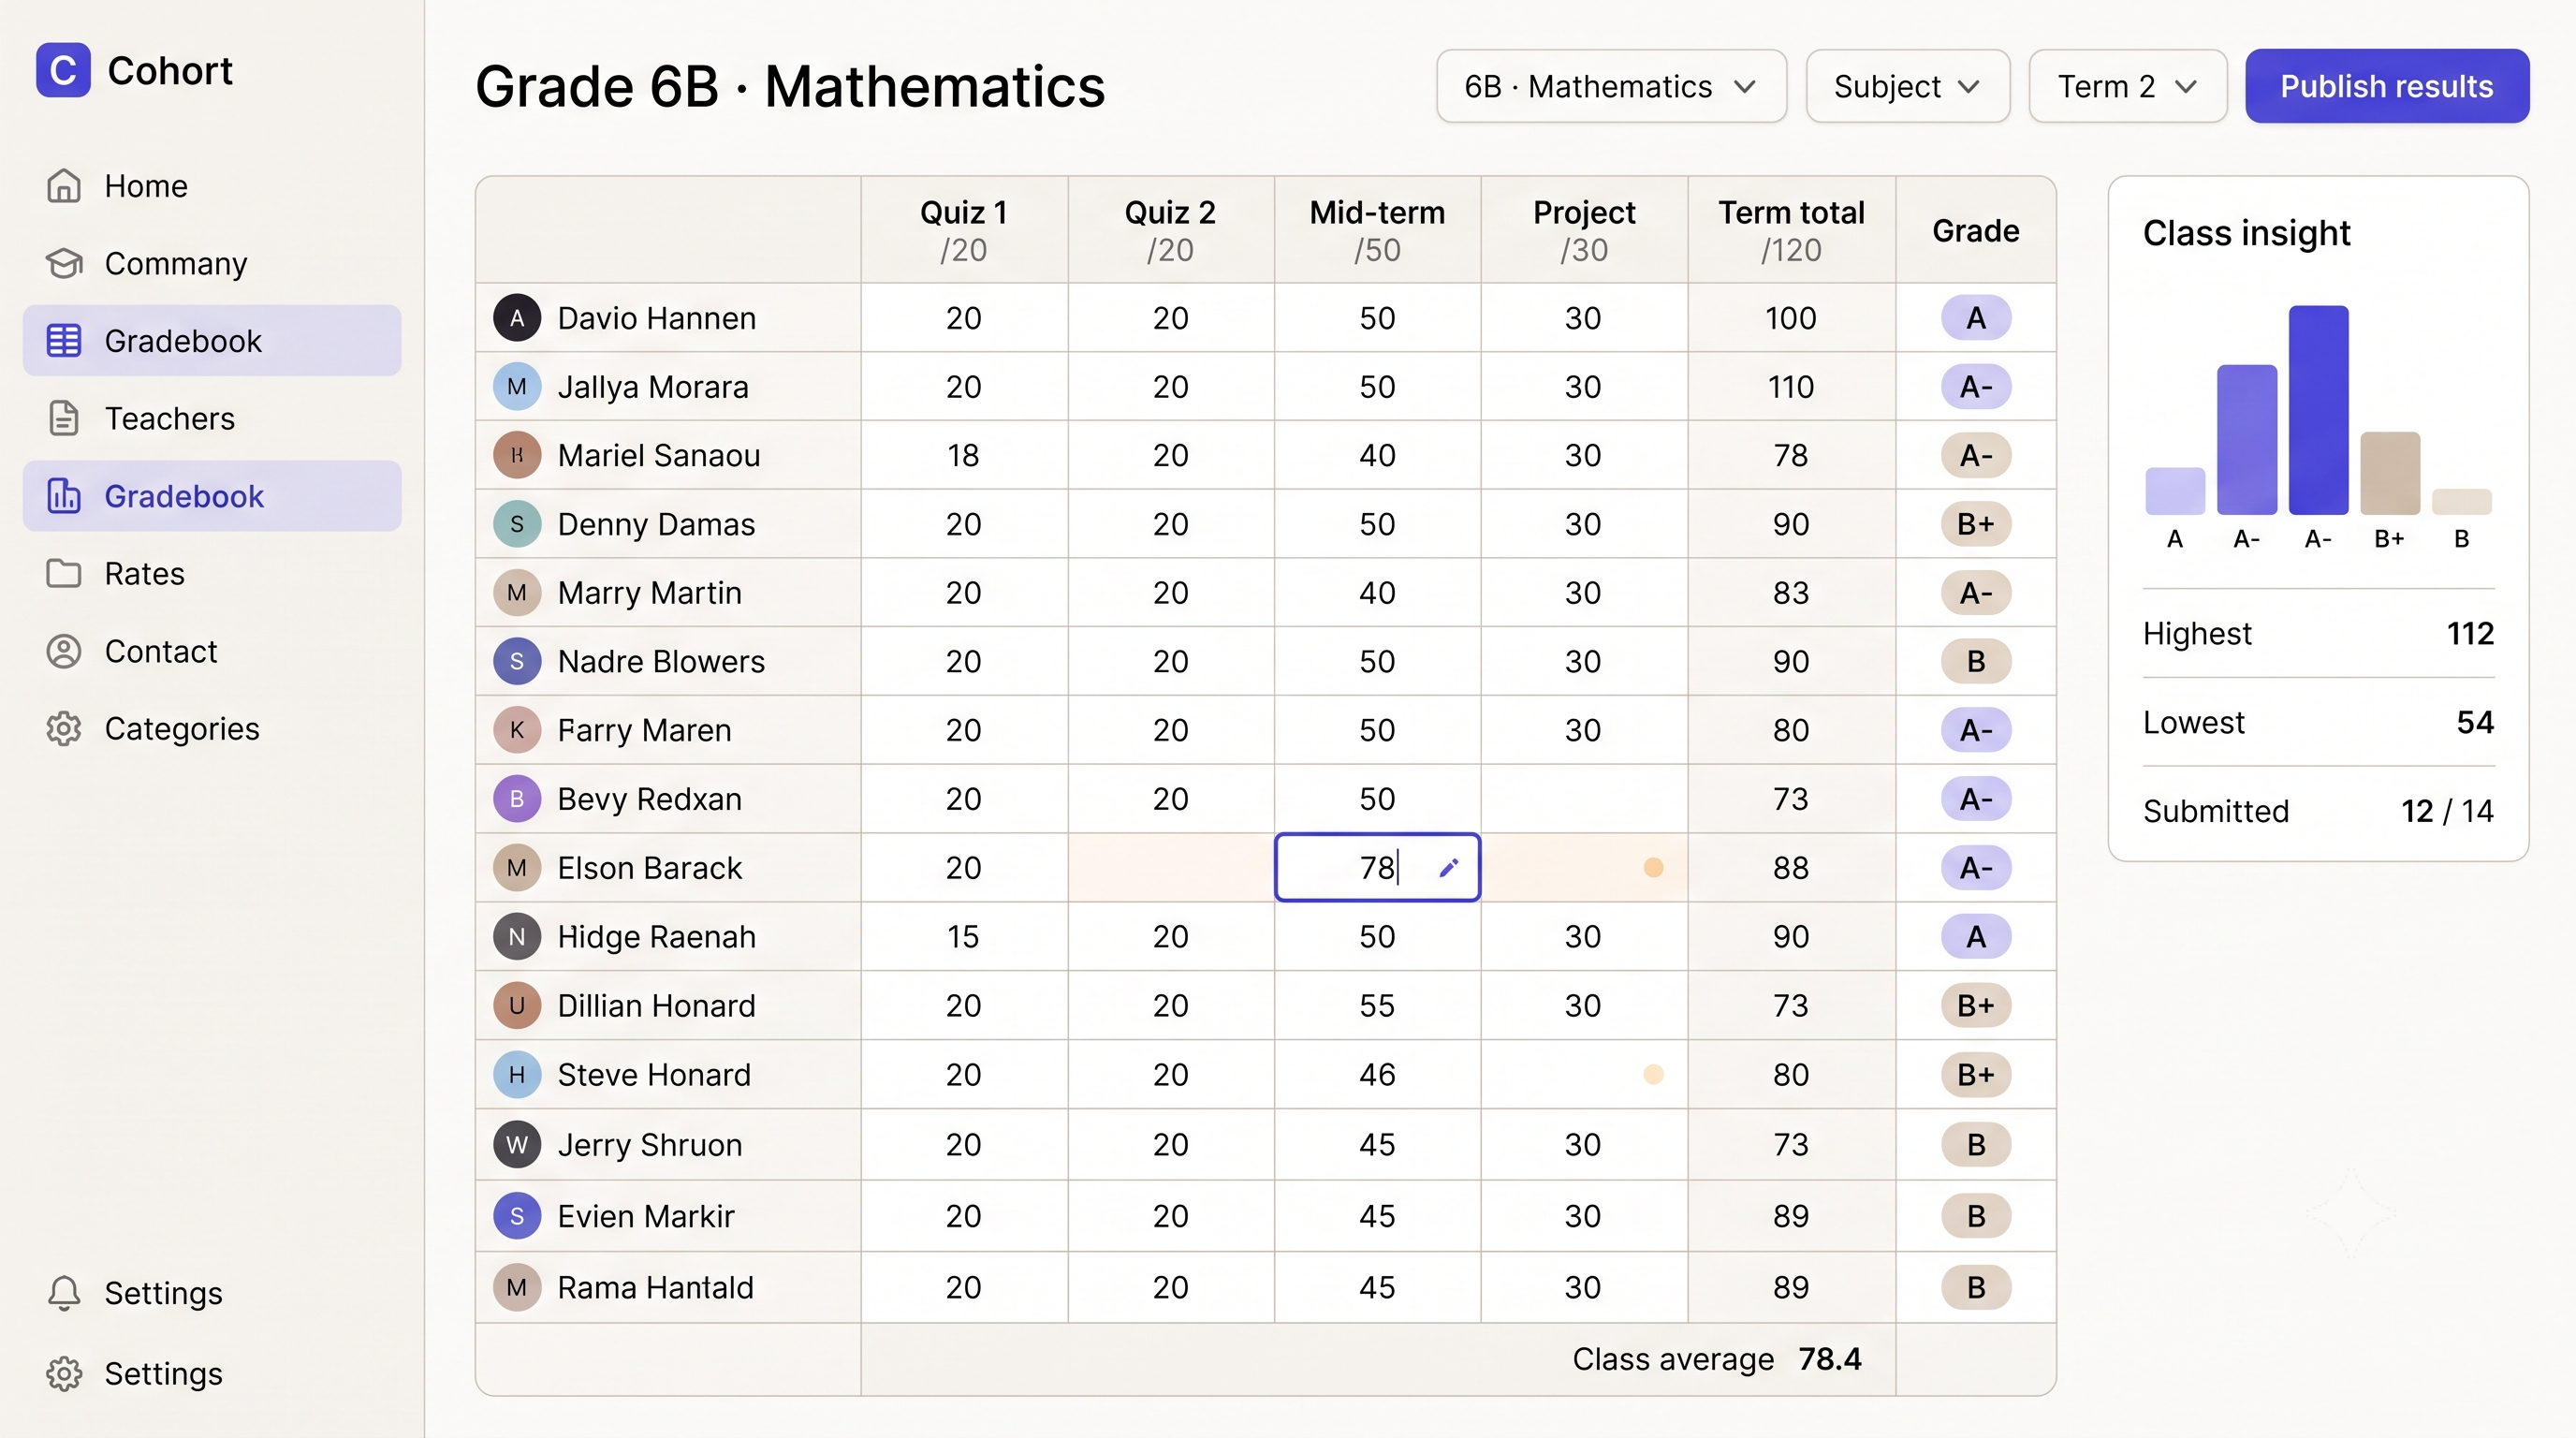This screenshot has width=2576, height=1438.
Task: Click the folder icon beside Rates
Action: click(64, 574)
